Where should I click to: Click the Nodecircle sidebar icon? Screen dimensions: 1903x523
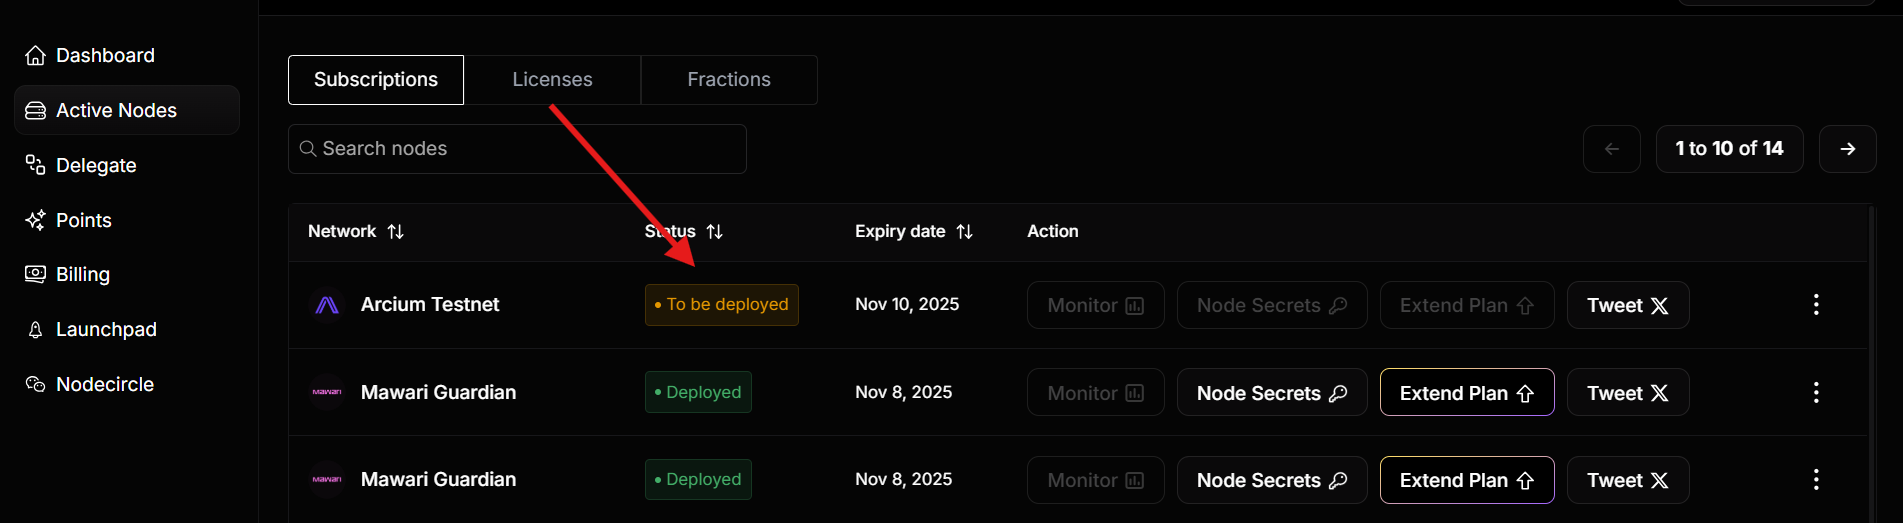tap(35, 384)
